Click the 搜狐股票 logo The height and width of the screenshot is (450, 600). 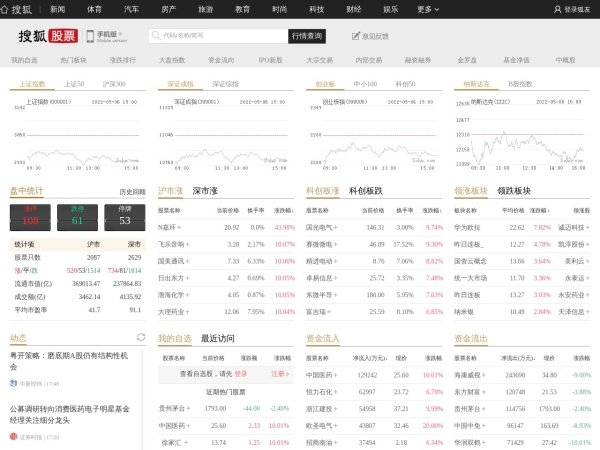pos(47,36)
